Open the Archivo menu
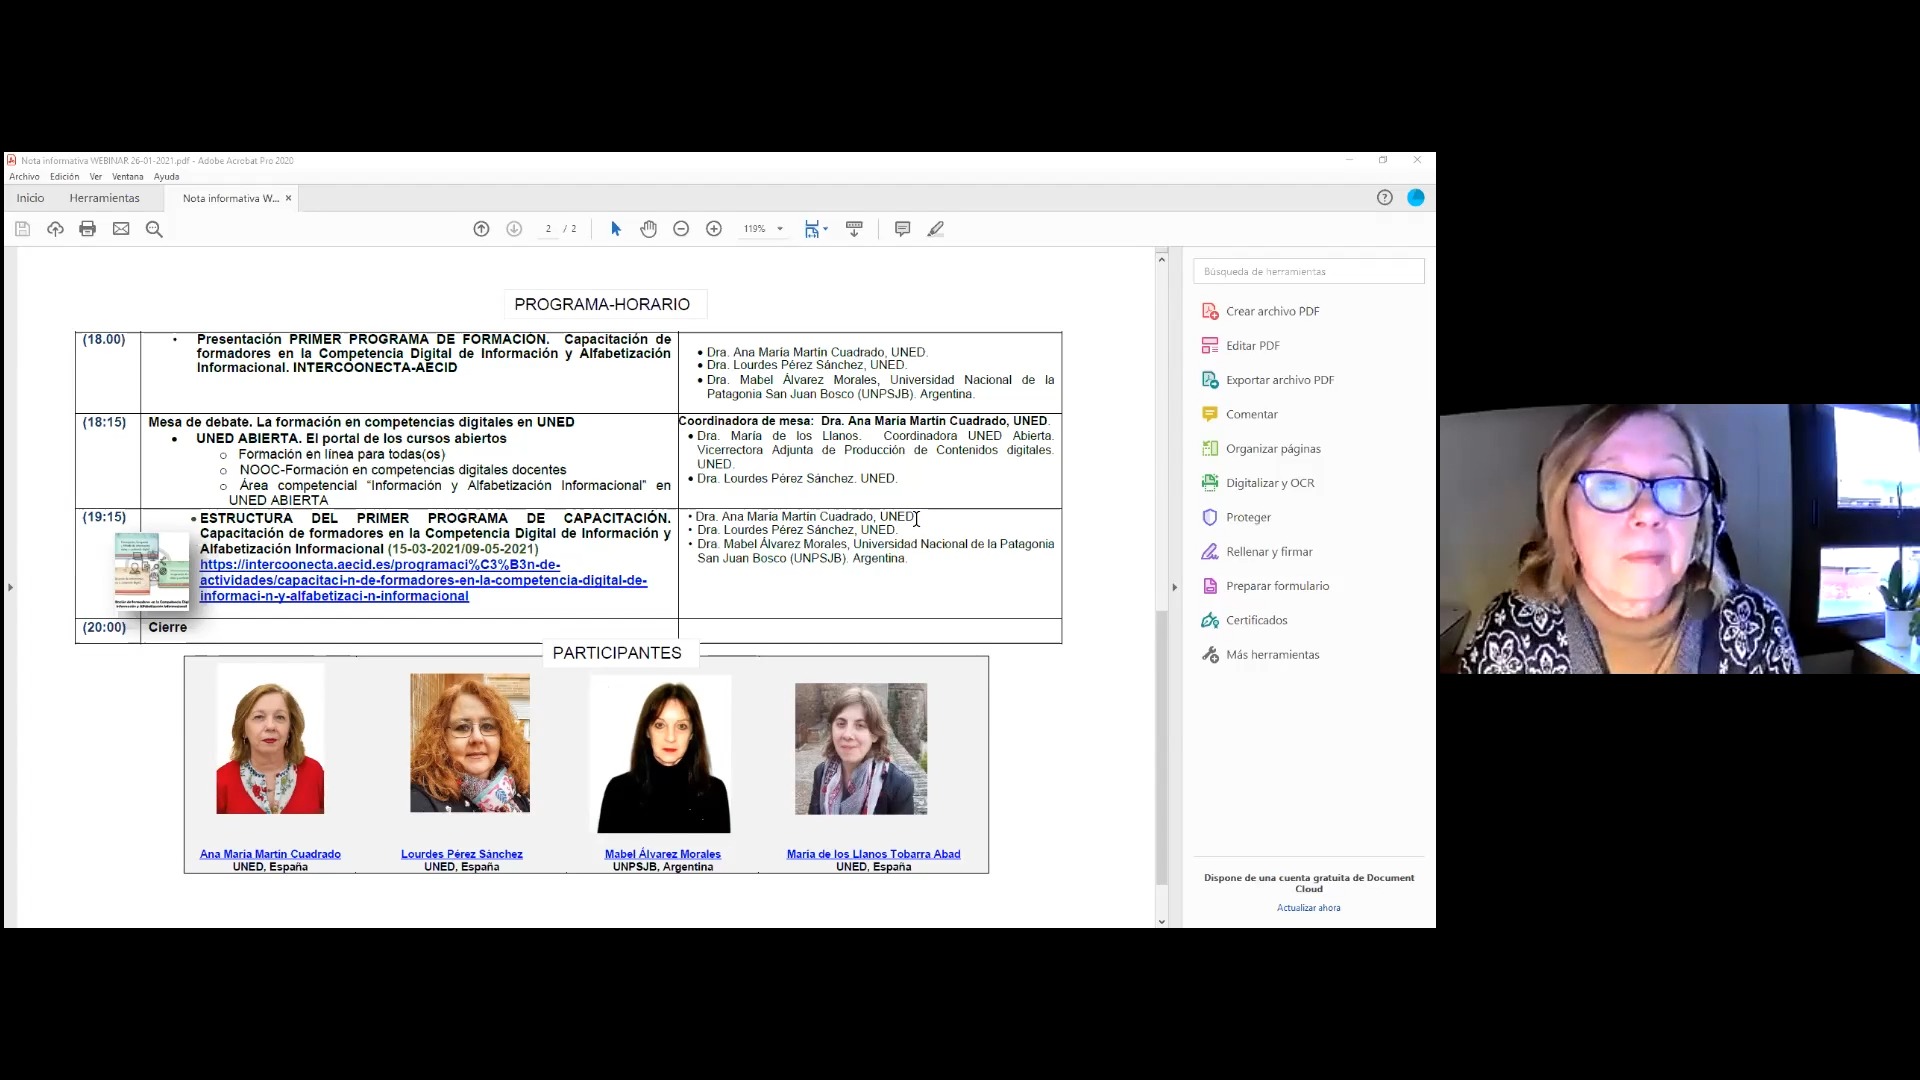The width and height of the screenshot is (1920, 1080). click(24, 177)
